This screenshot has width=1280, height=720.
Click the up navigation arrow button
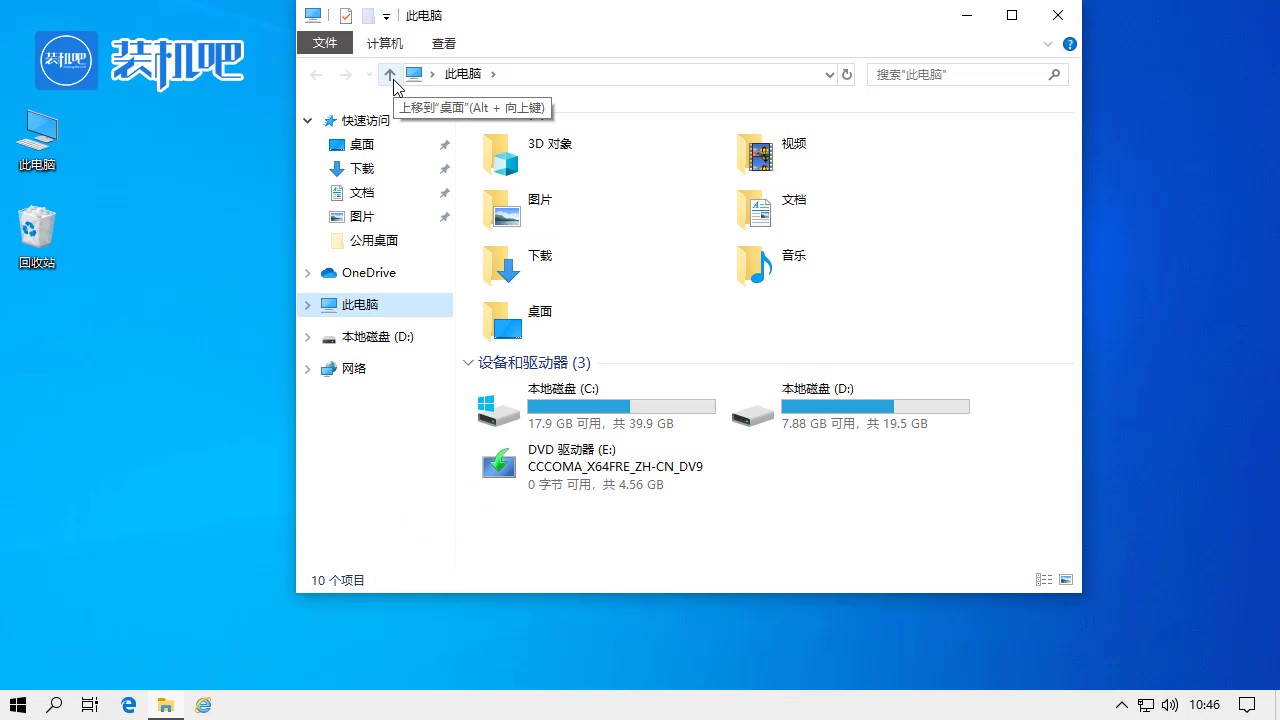pos(389,74)
